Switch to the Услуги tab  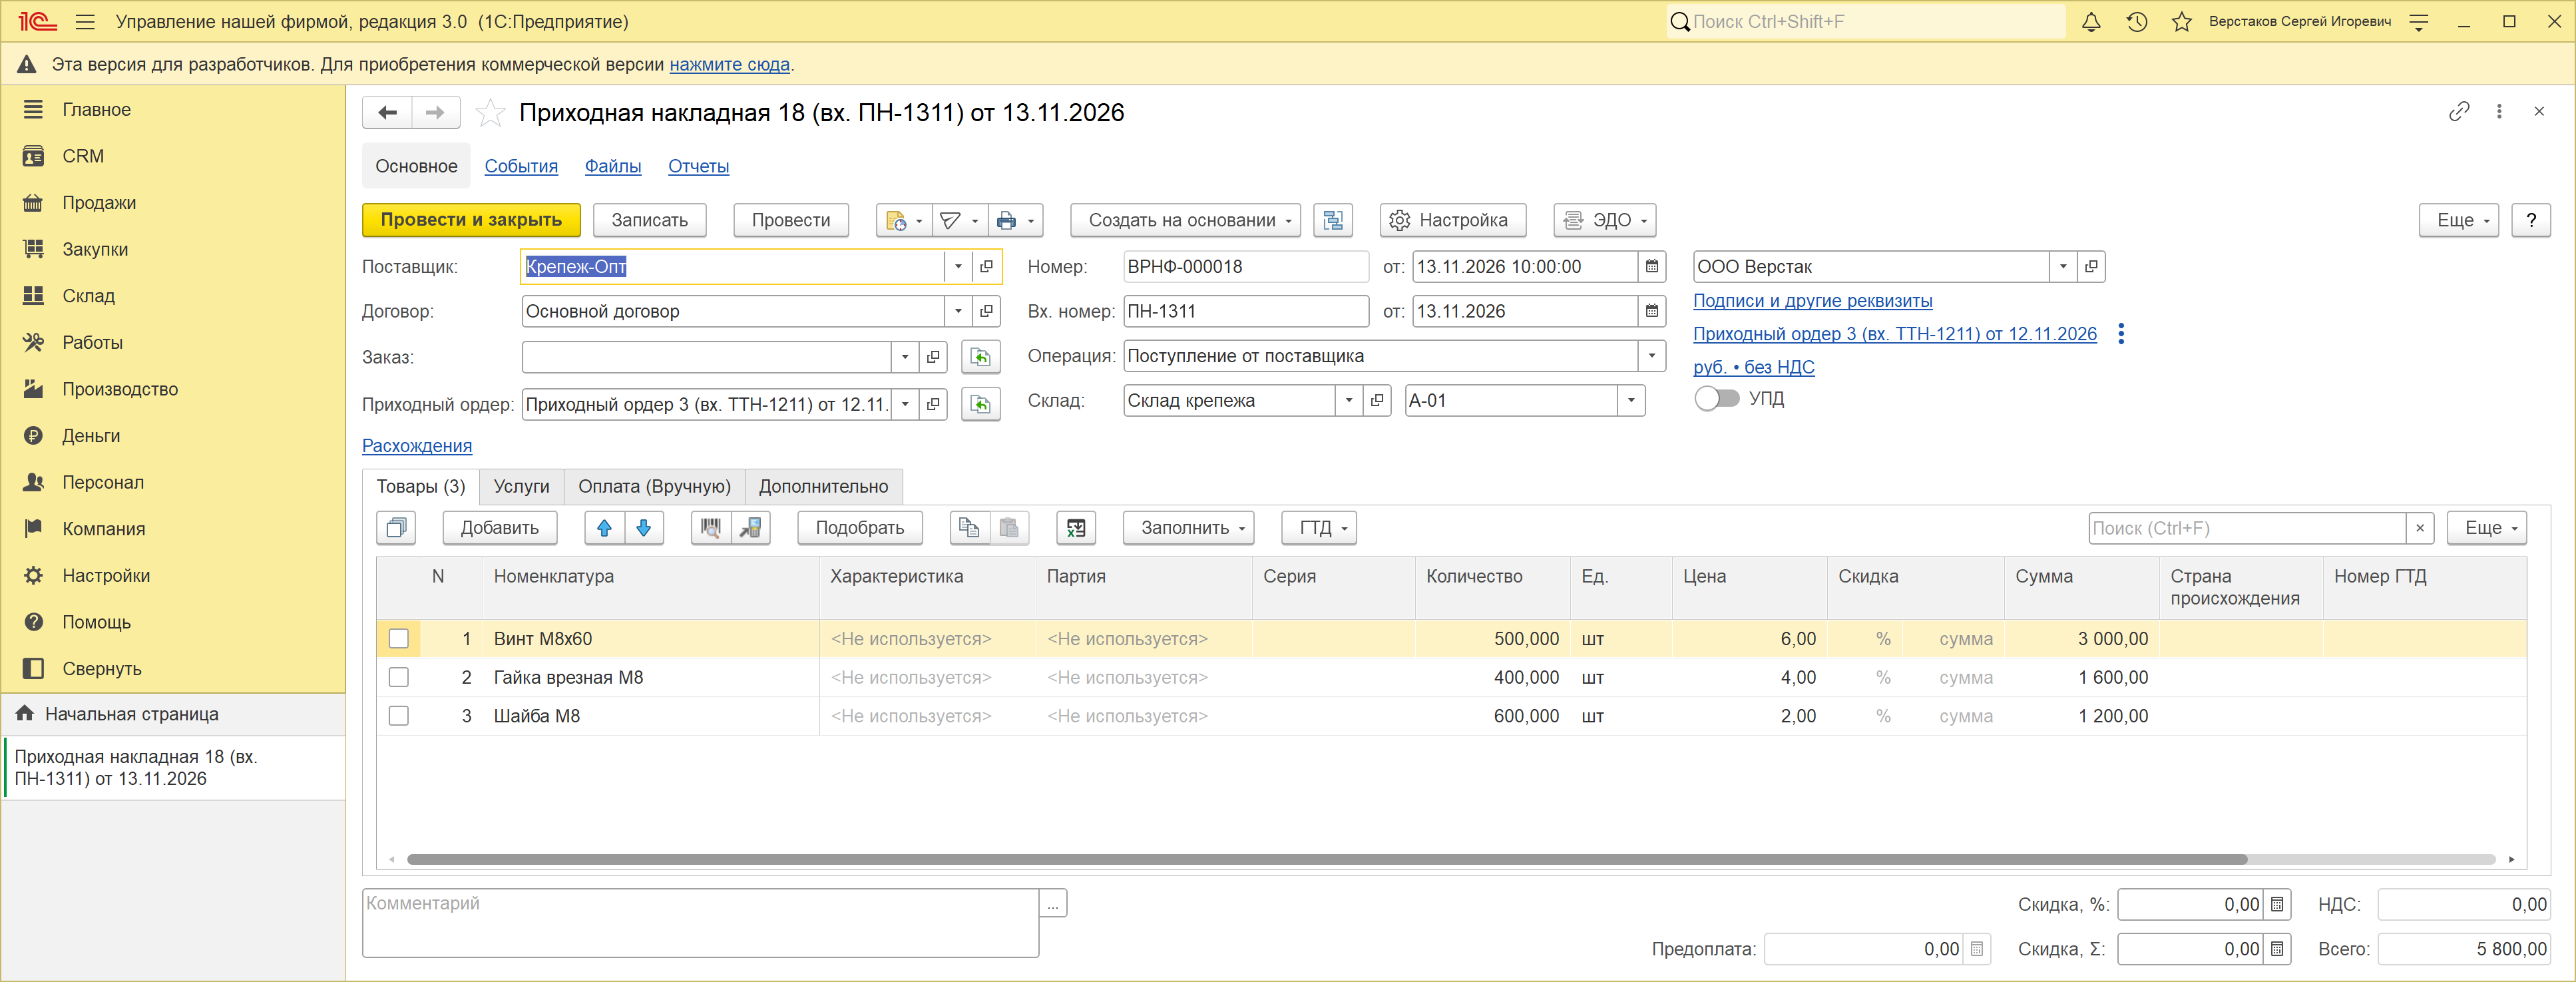click(x=521, y=487)
